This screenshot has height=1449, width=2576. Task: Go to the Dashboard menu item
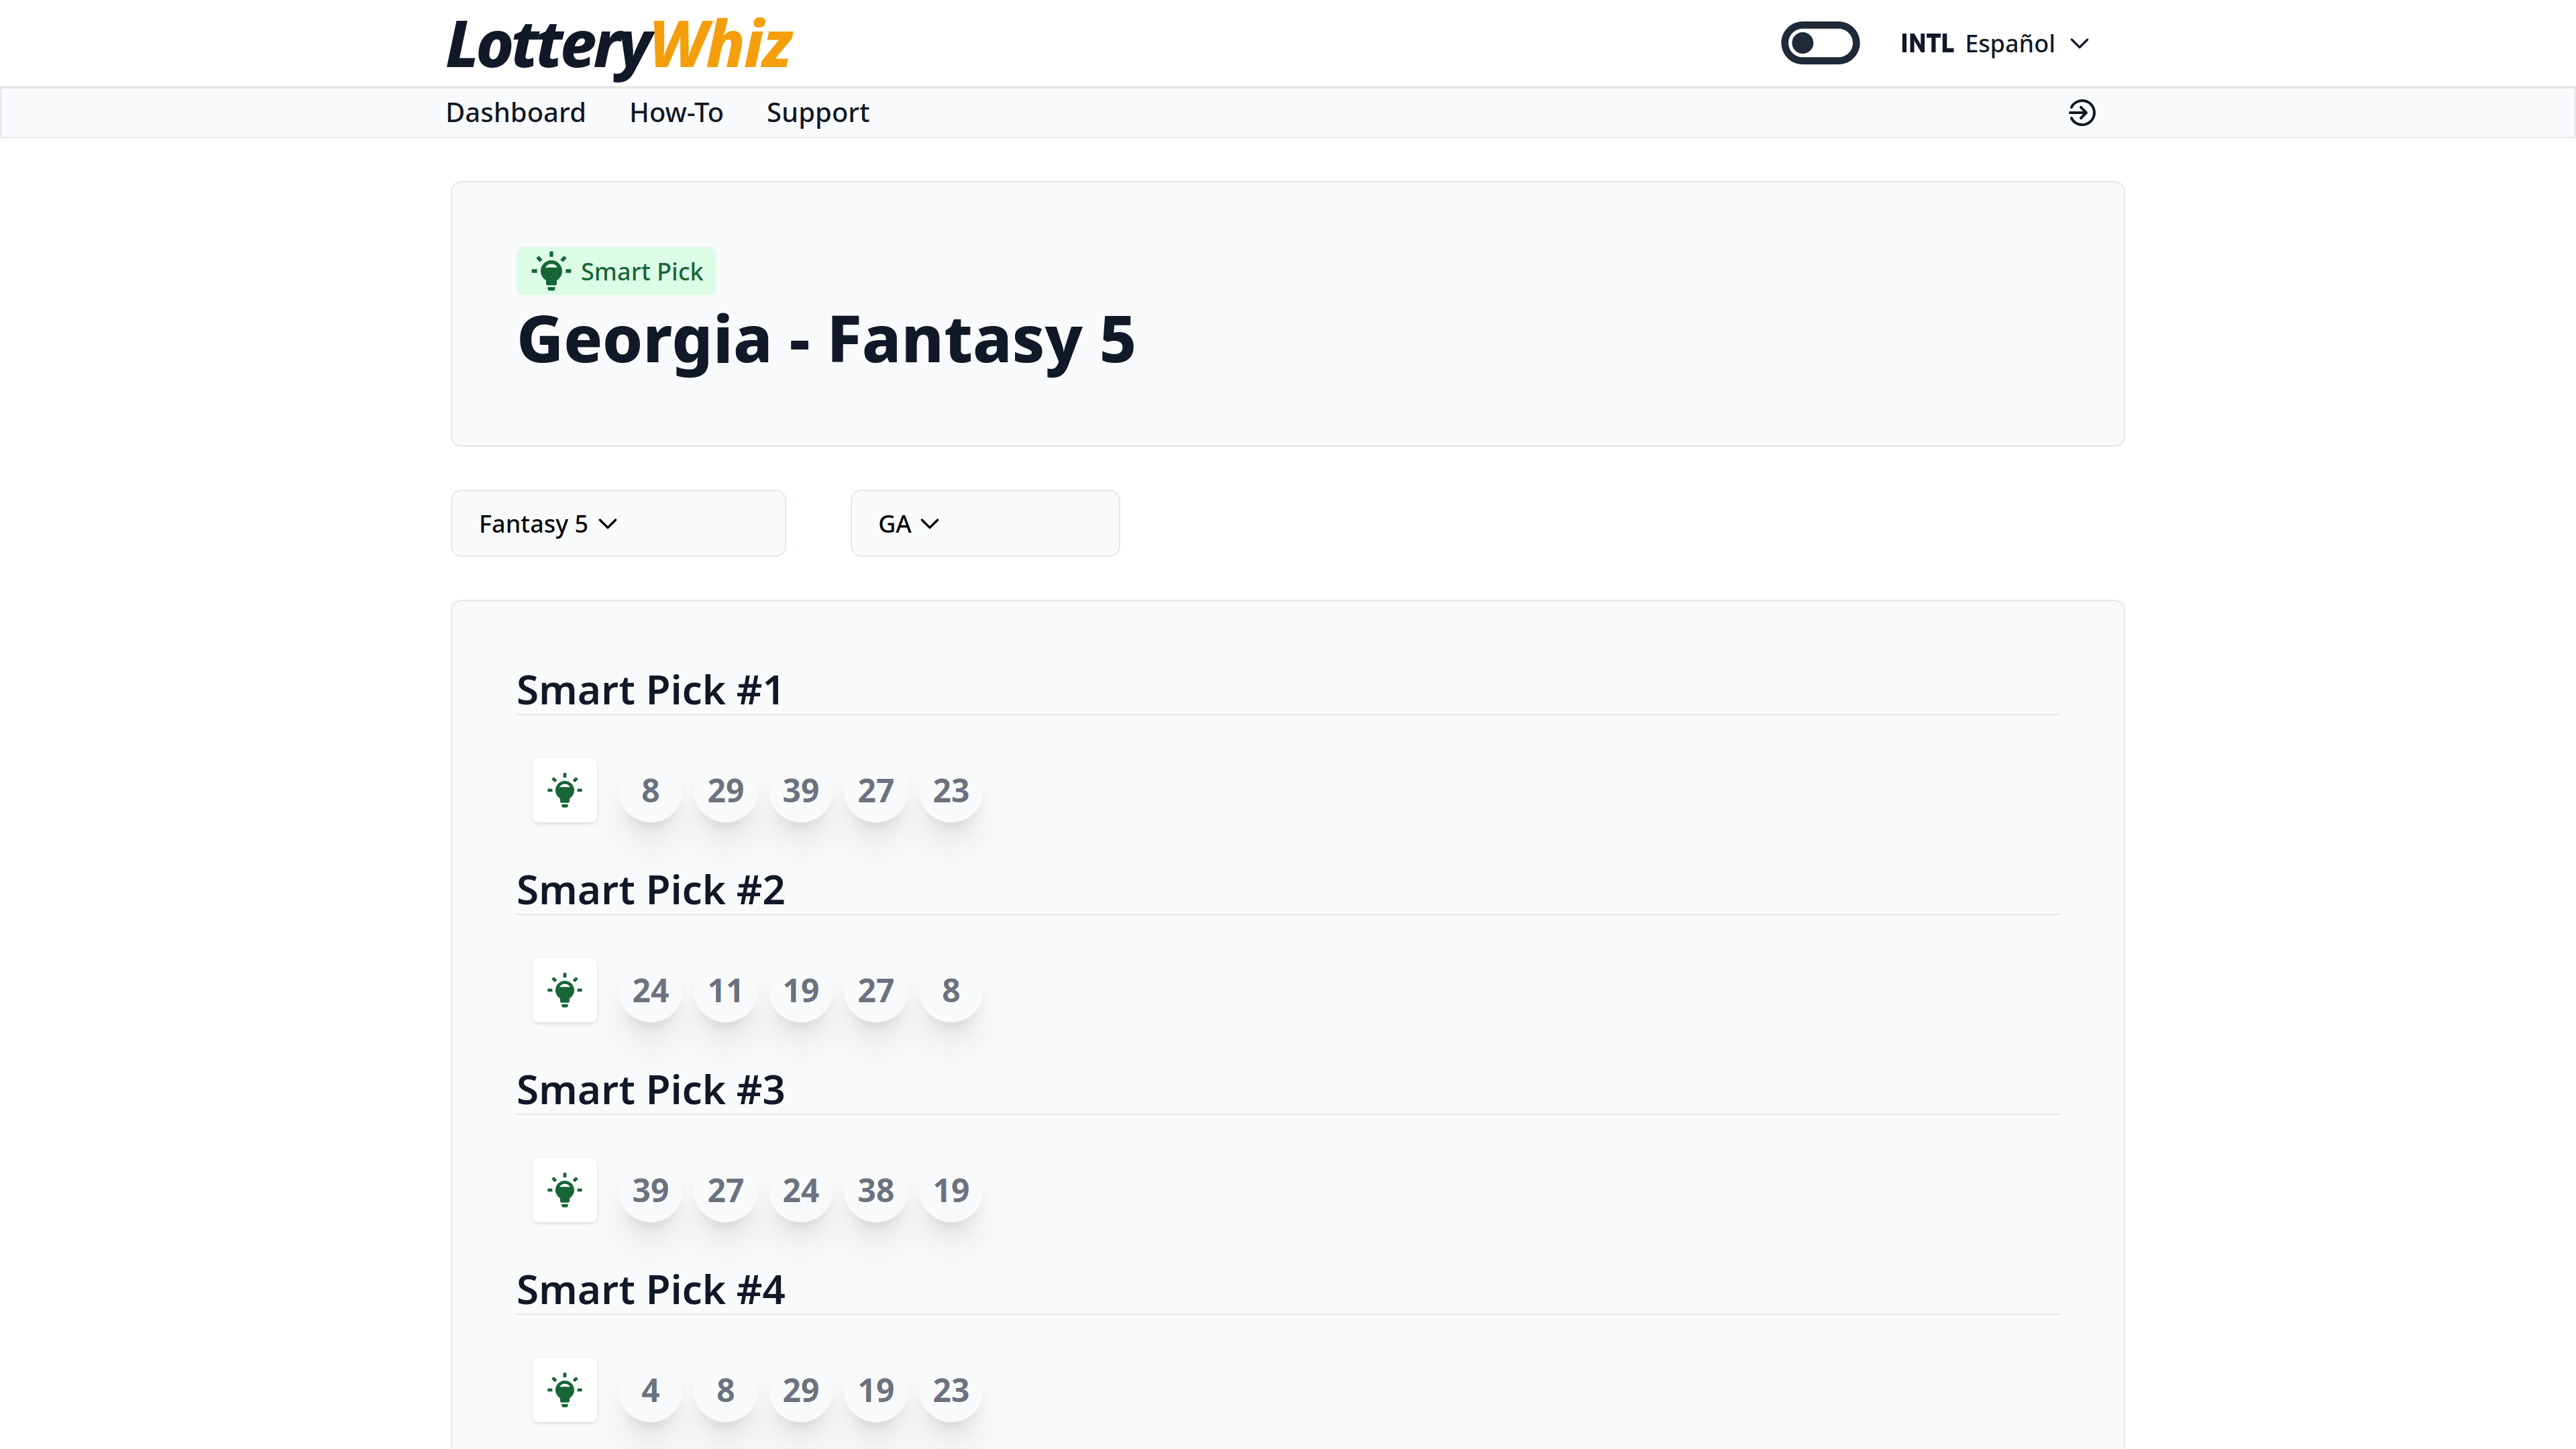coord(515,113)
